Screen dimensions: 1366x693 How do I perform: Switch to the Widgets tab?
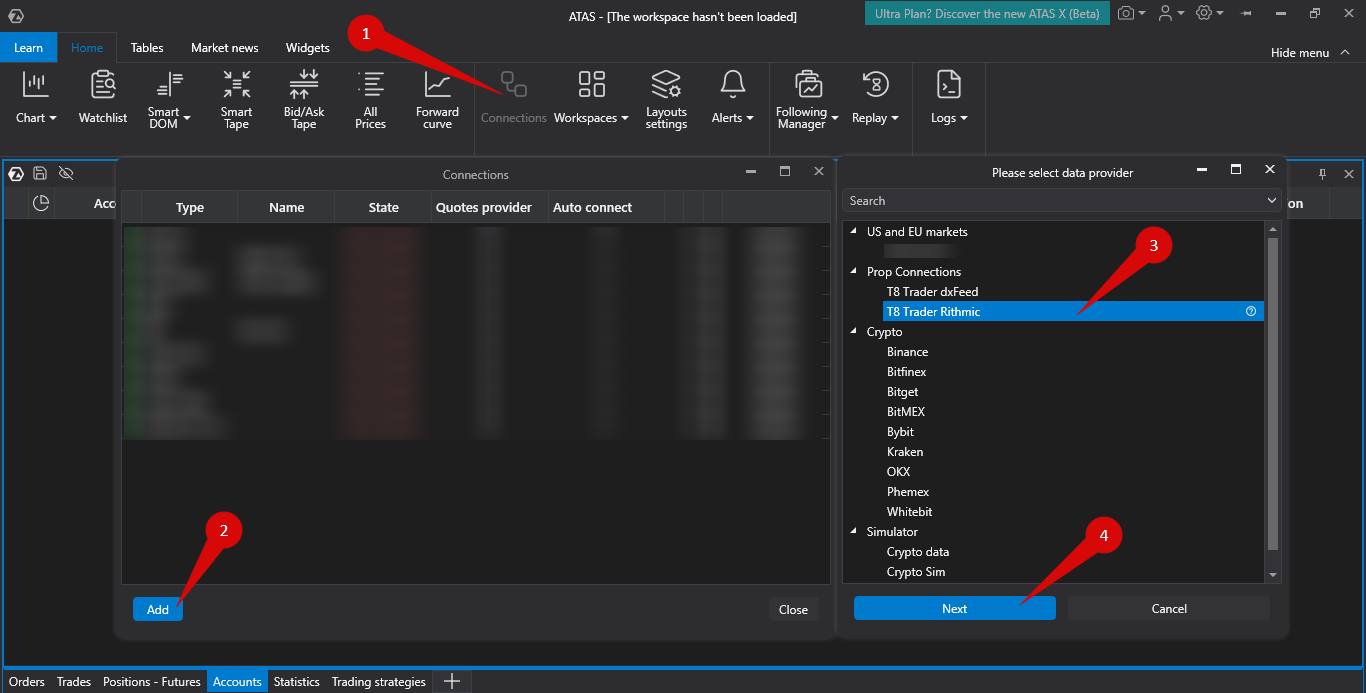pos(308,47)
